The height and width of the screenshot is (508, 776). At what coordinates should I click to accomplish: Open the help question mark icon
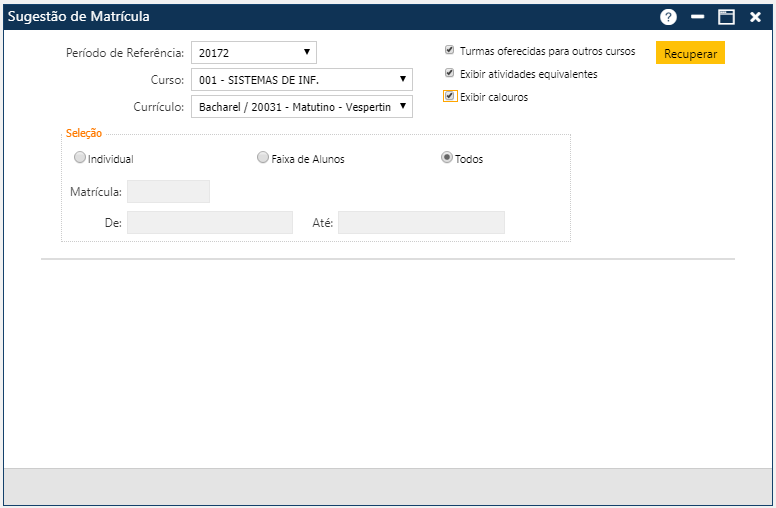point(669,17)
